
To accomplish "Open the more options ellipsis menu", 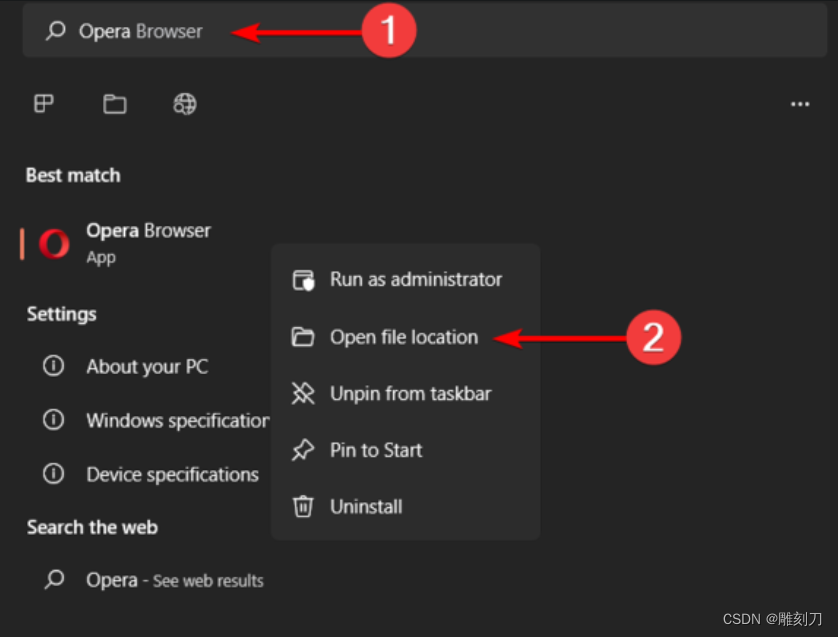I will point(800,104).
